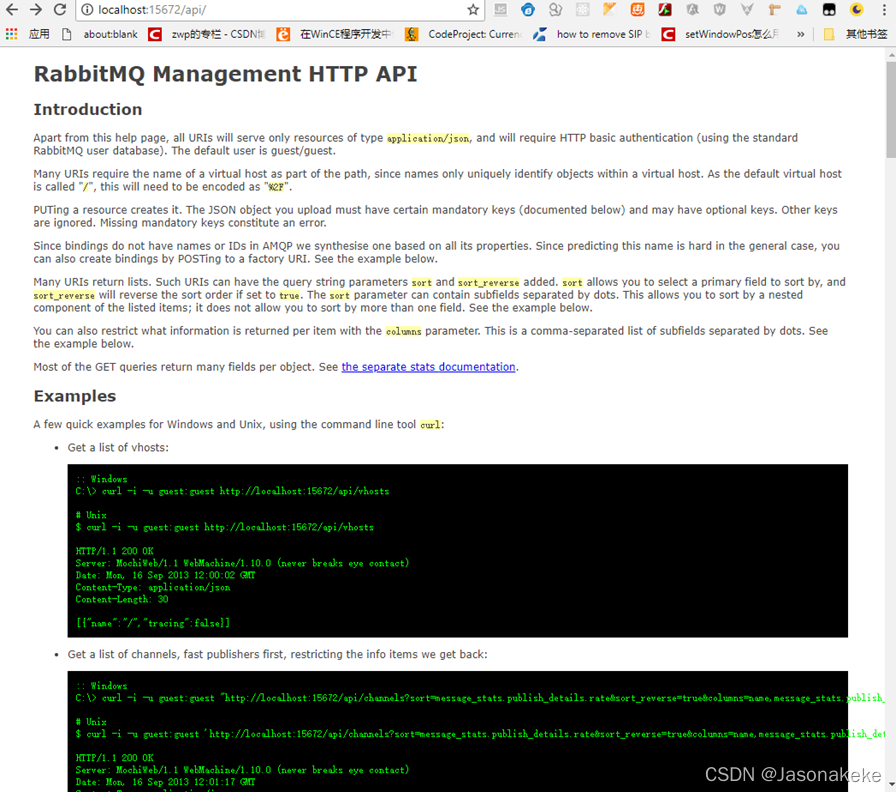
Task: Click the dark goggles extension icon
Action: click(827, 11)
